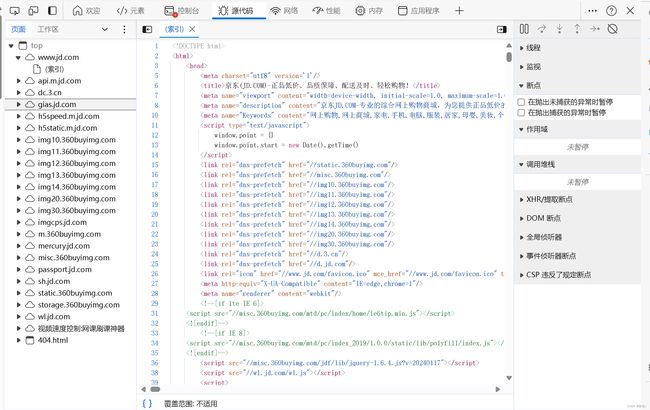Open navigator vertical three-dot menu
Screen dimensions: 650x410
click(124, 29)
